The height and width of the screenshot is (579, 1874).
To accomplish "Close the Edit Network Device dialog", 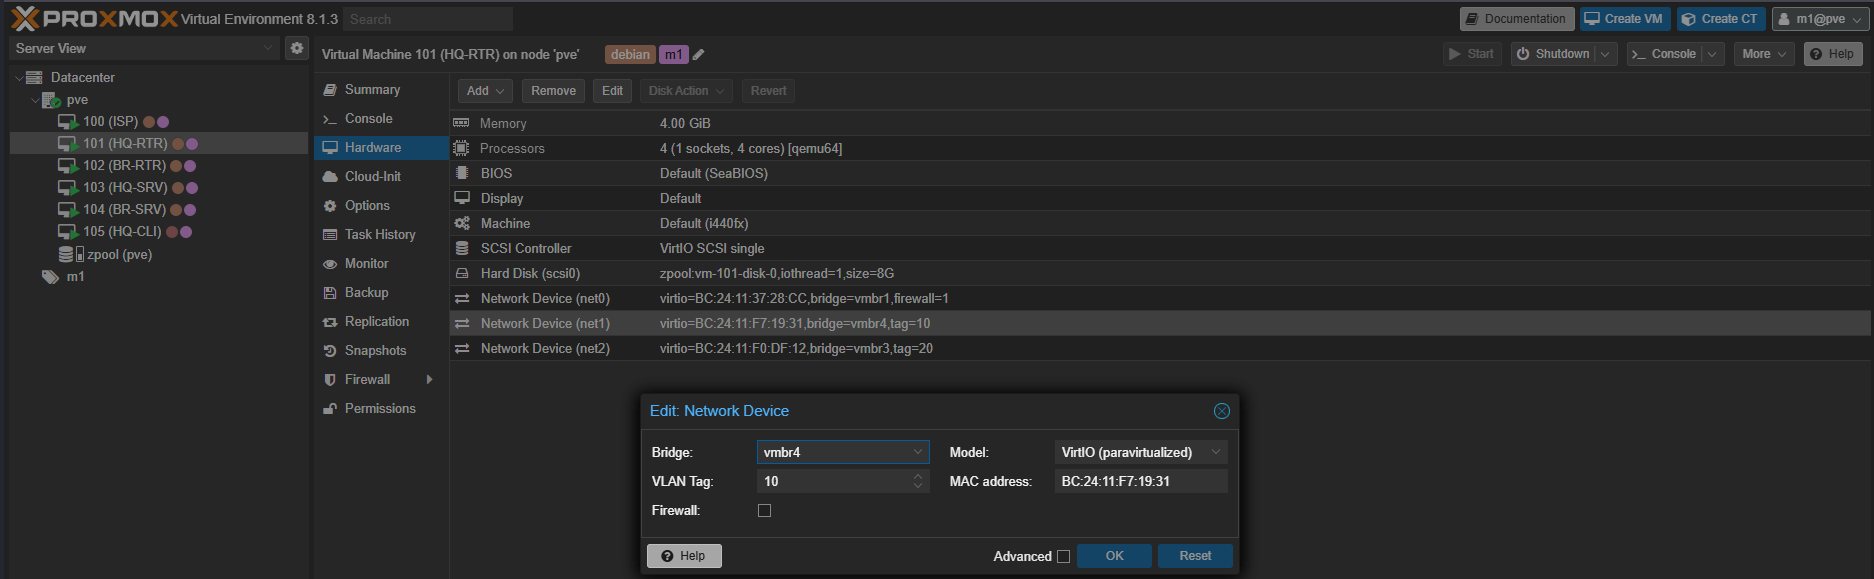I will pos(1221,411).
